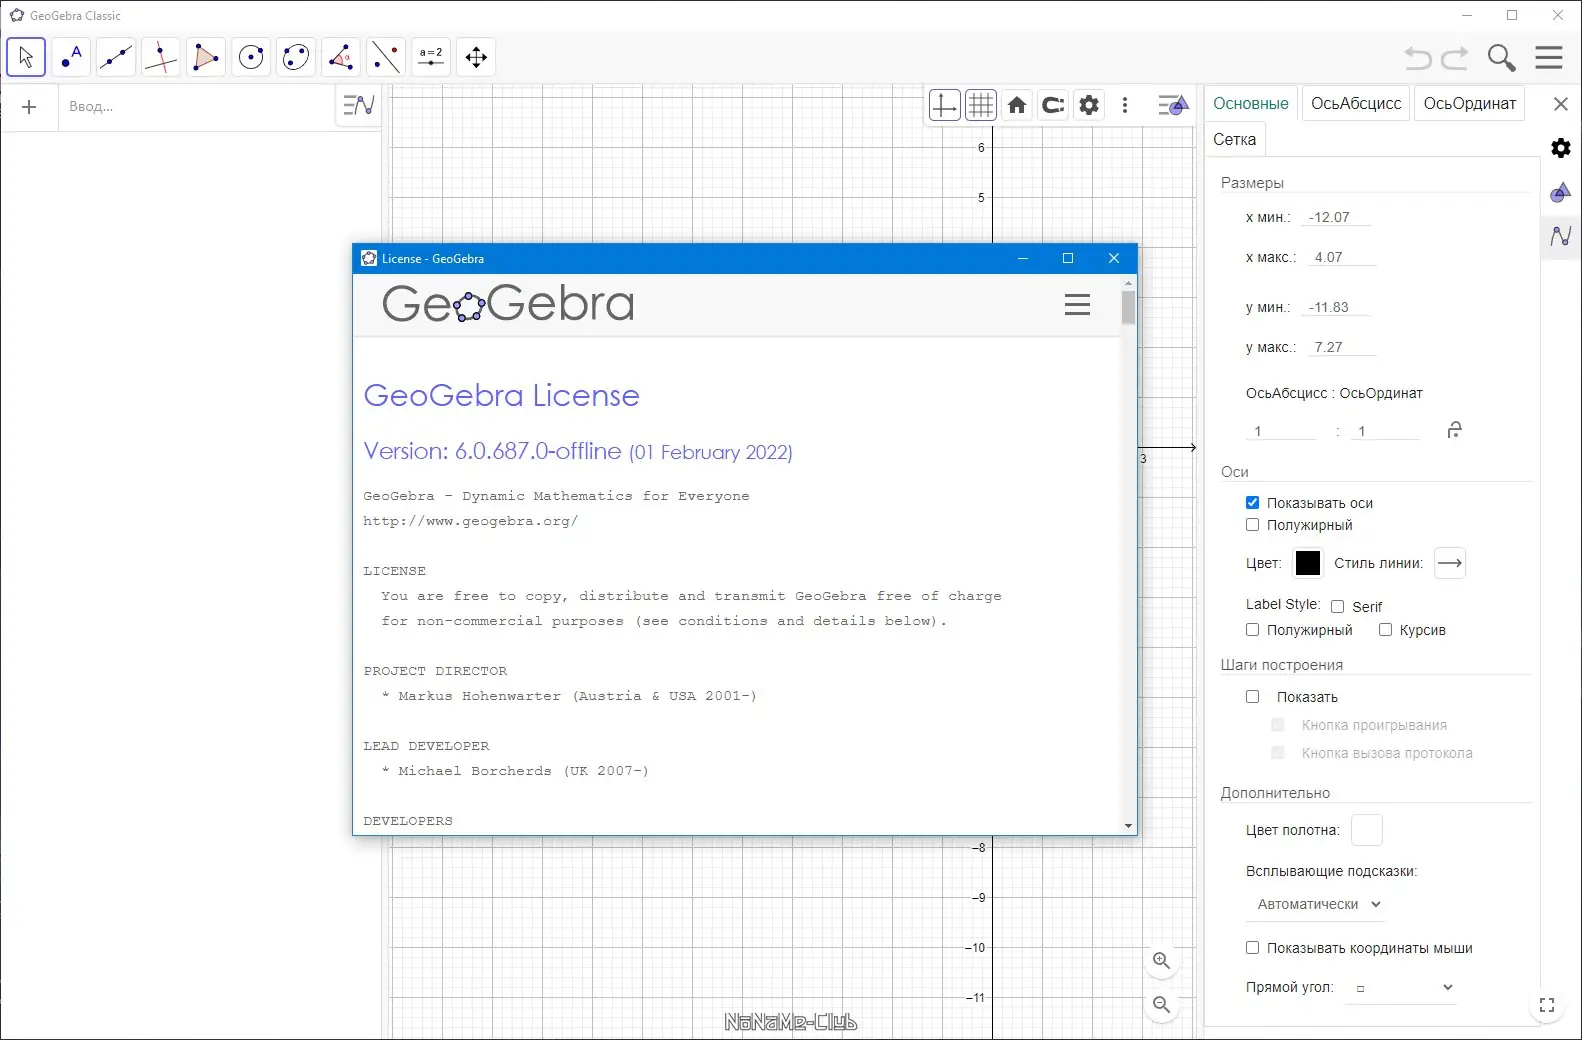This screenshot has width=1582, height=1040.
Task: Open the main GeoGebra Classic menu
Action: click(1549, 58)
